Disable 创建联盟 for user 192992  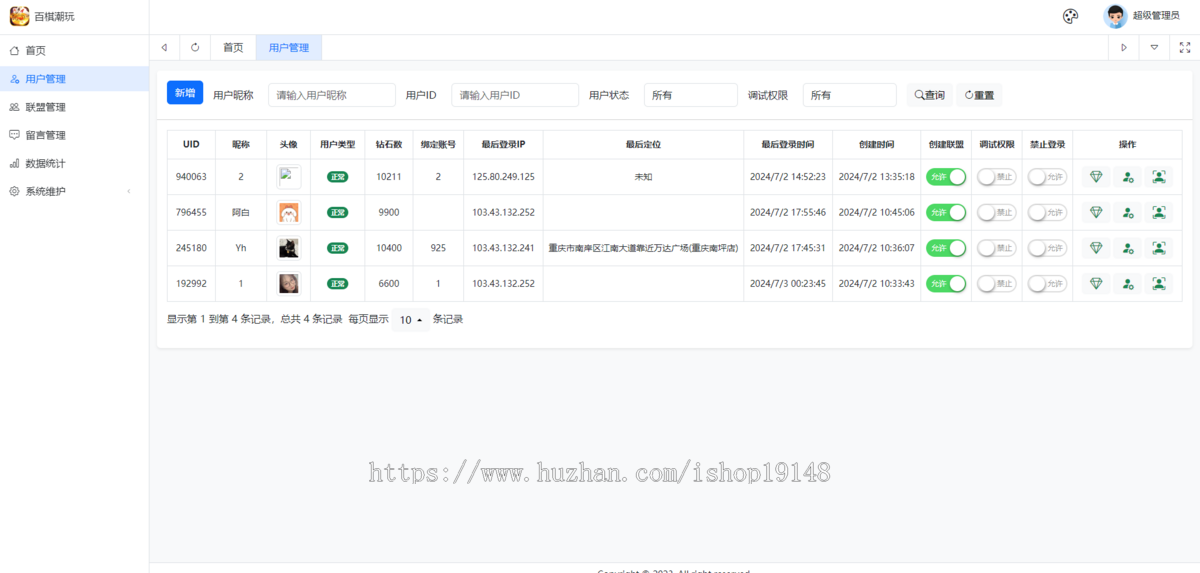click(x=946, y=284)
